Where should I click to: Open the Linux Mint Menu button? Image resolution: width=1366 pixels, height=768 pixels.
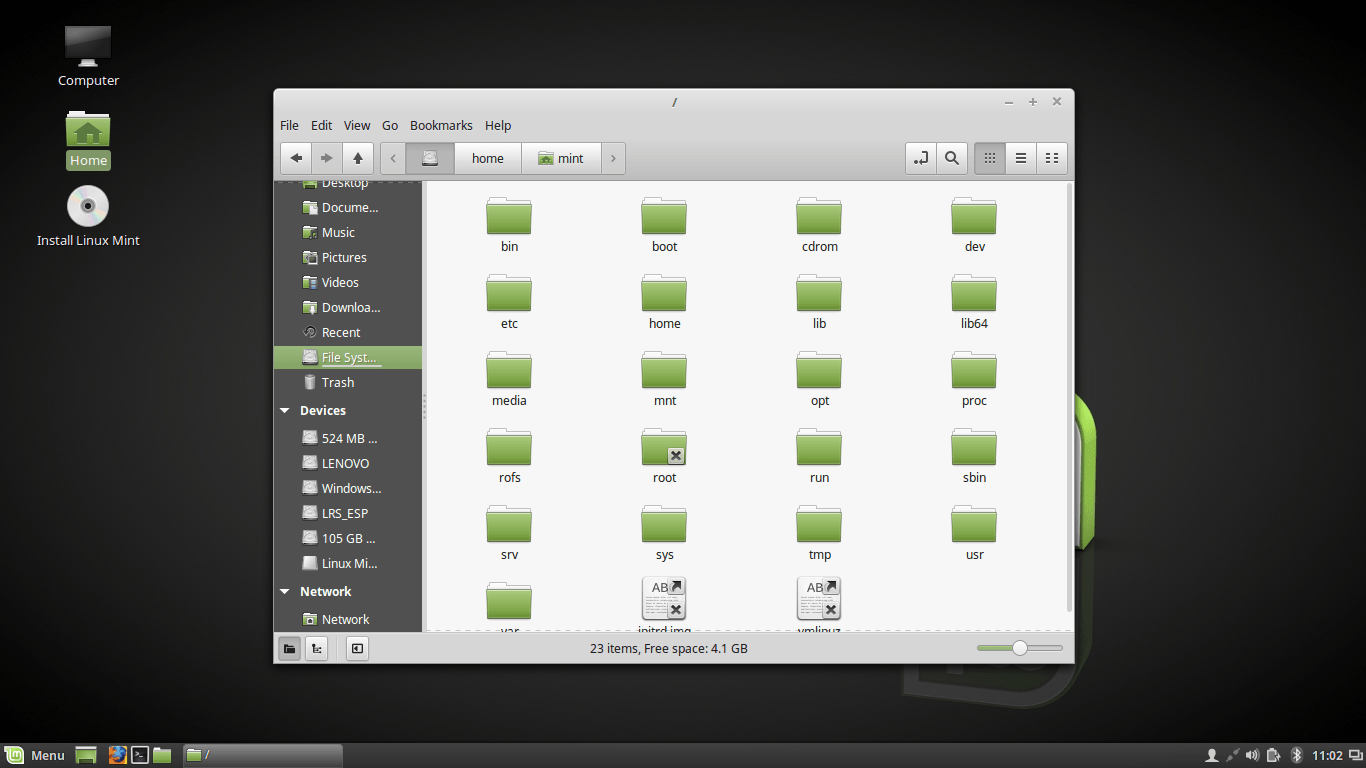36,755
